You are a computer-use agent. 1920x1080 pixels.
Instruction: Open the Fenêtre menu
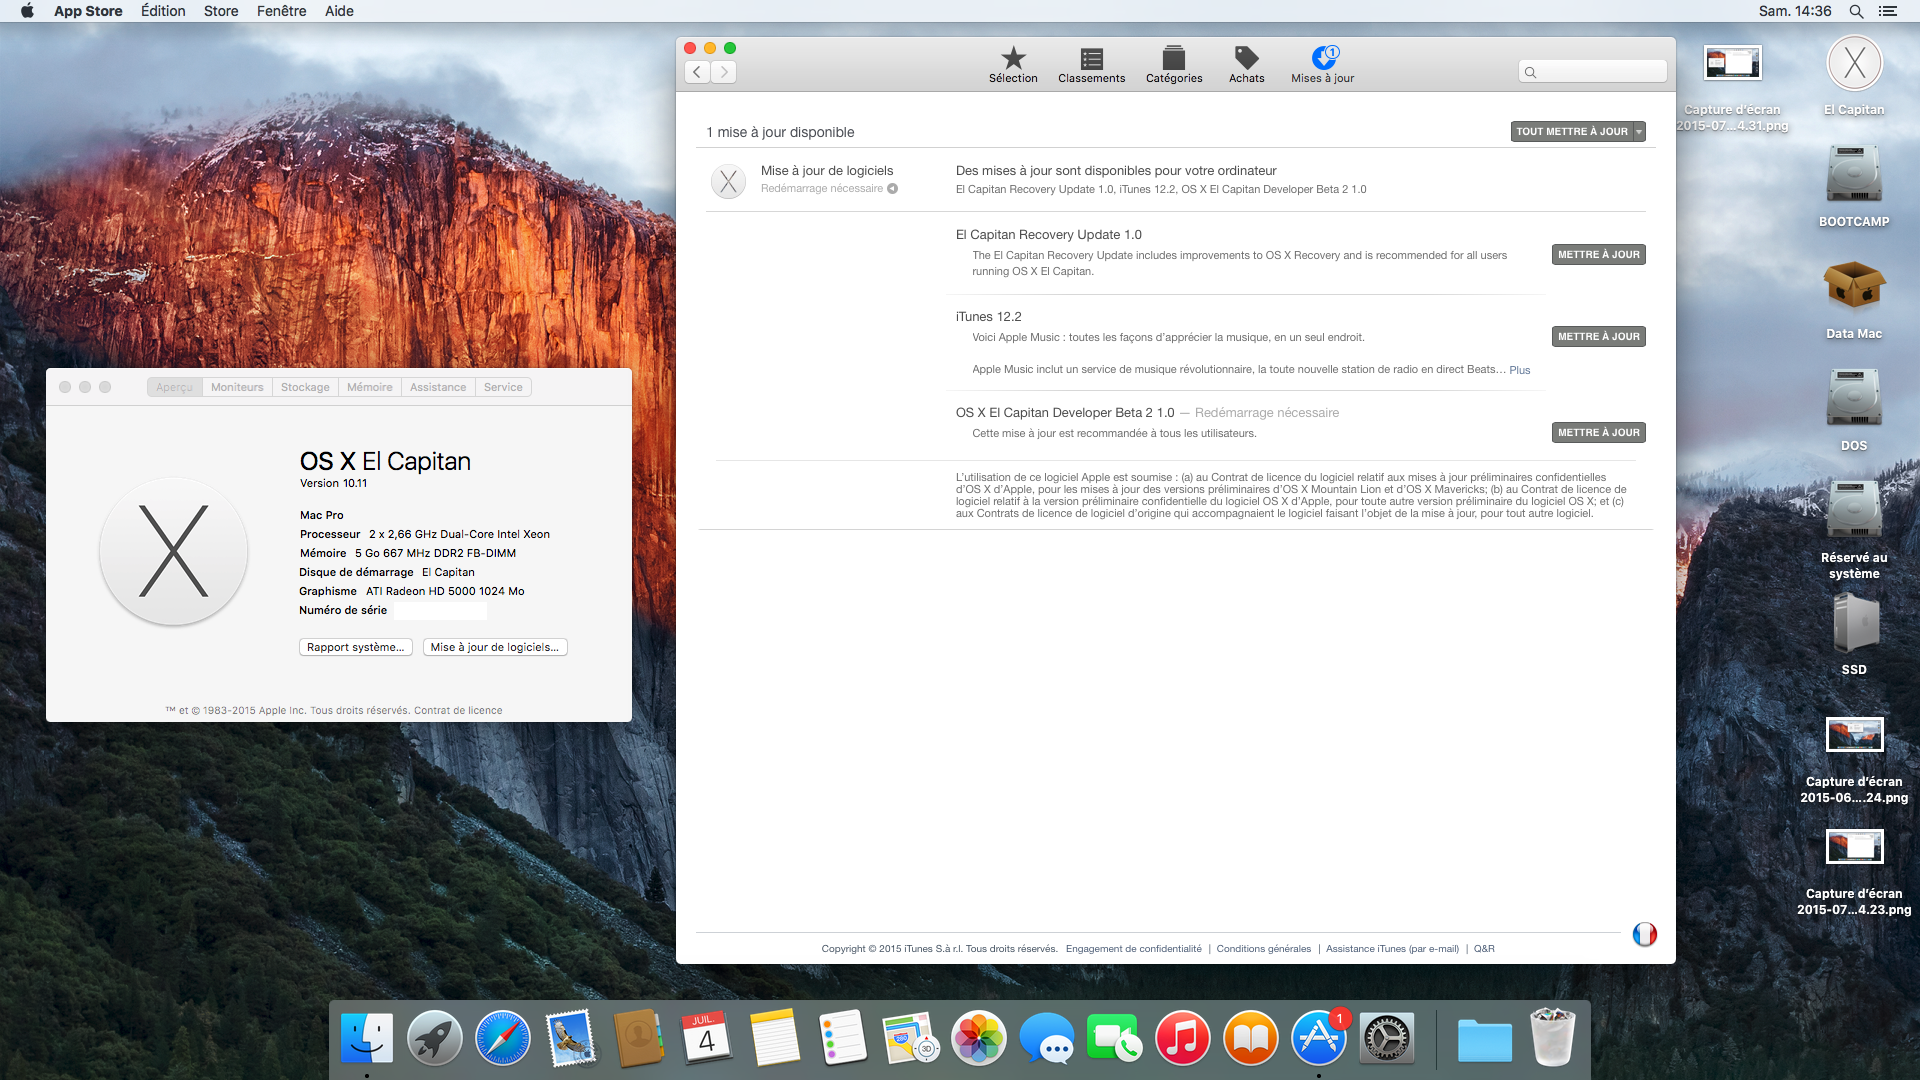click(282, 11)
